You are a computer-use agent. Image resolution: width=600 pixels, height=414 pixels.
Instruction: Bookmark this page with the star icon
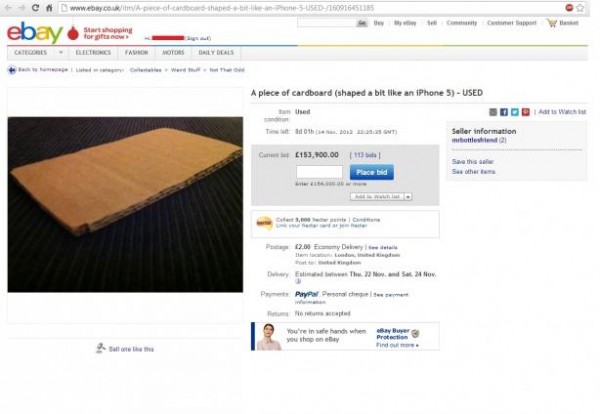[x=580, y=8]
